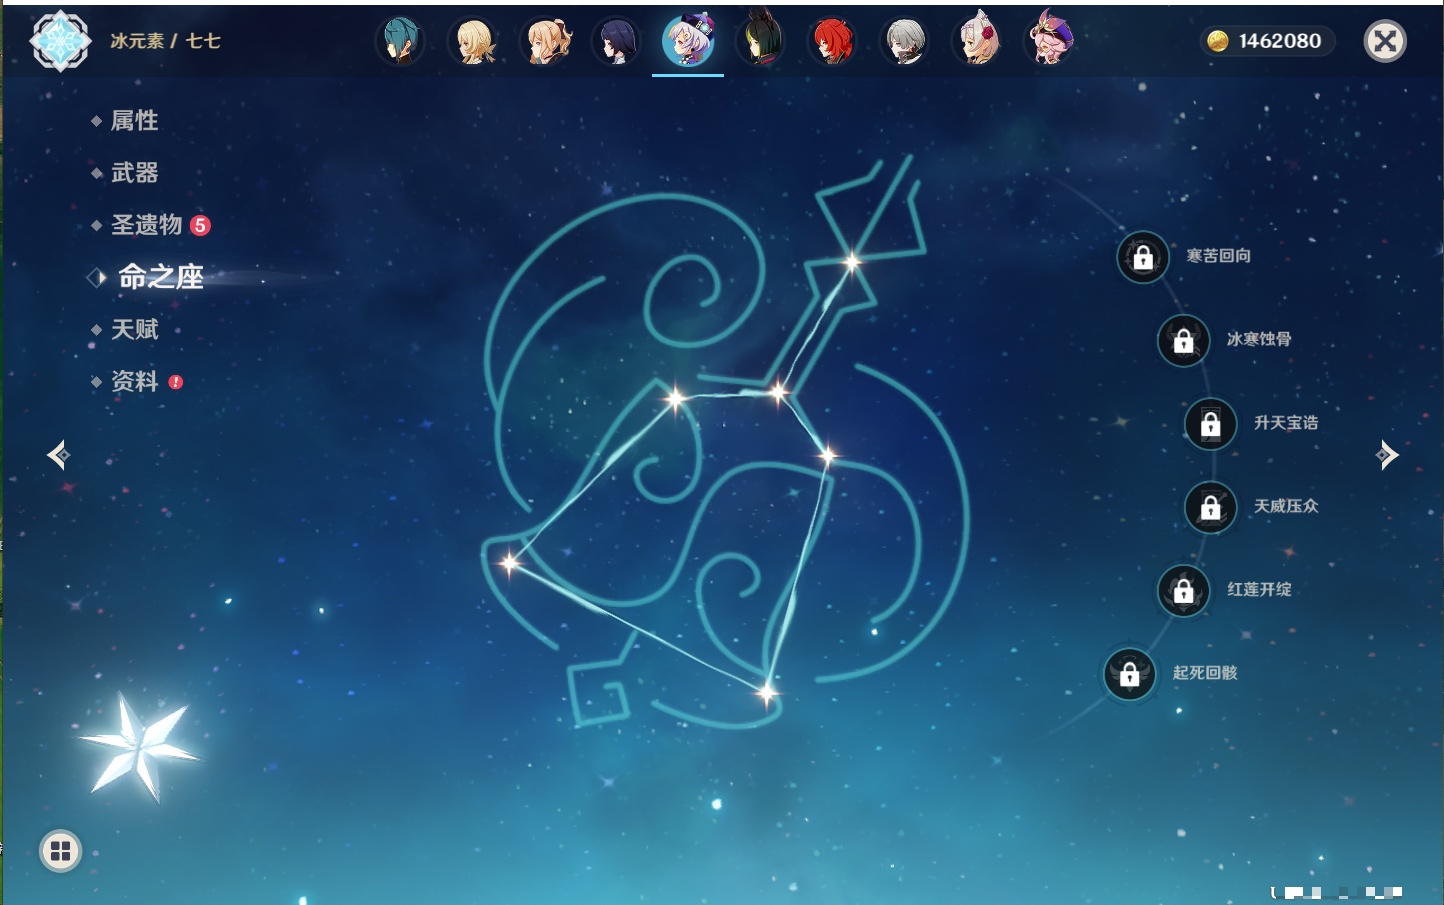This screenshot has width=1444, height=905.
Task: Switch to the 属性 tab
Action: [134, 121]
